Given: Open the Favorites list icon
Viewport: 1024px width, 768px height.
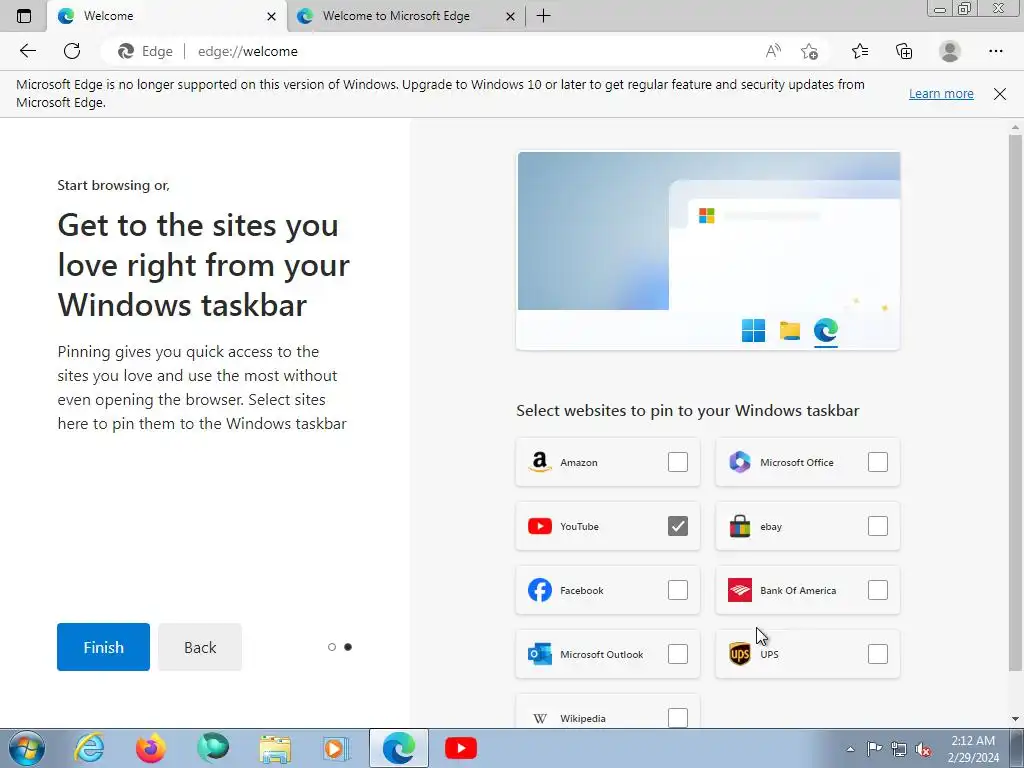Looking at the screenshot, I should coord(860,51).
